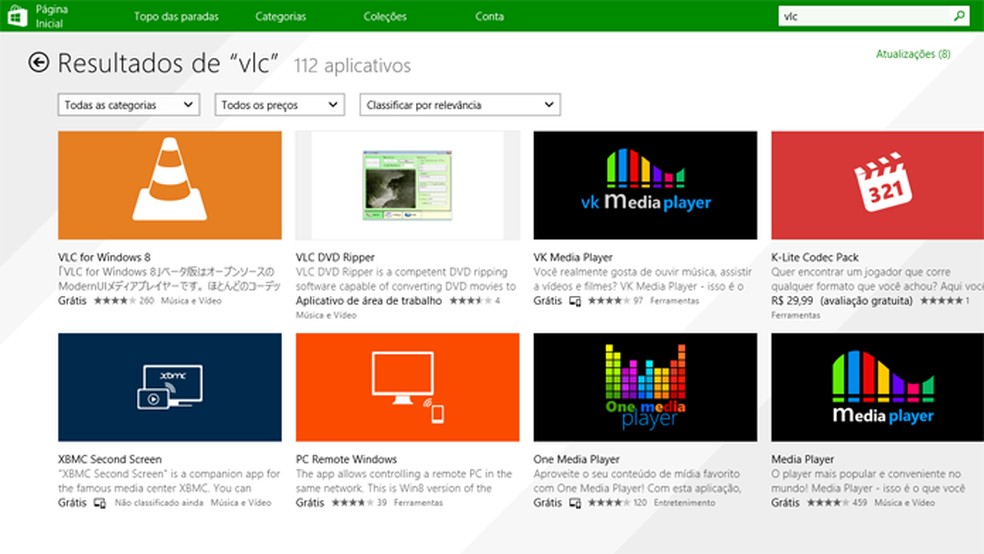Click the Media Player title text
This screenshot has height=554, width=984.
(x=803, y=459)
